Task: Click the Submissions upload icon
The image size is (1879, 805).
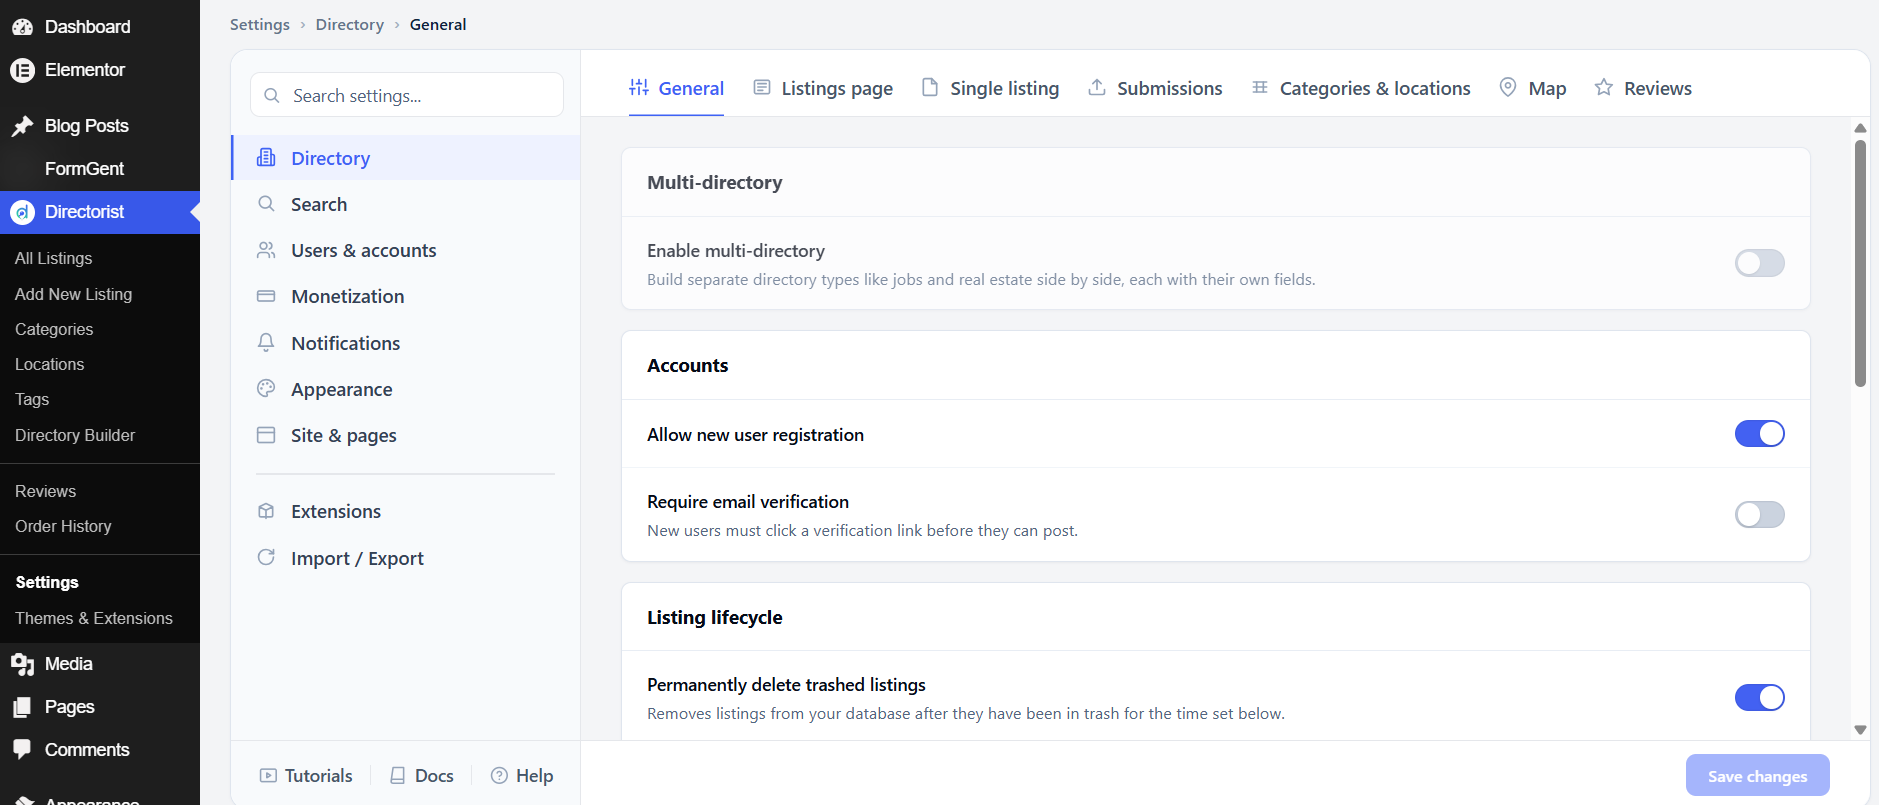Action: [x=1097, y=87]
